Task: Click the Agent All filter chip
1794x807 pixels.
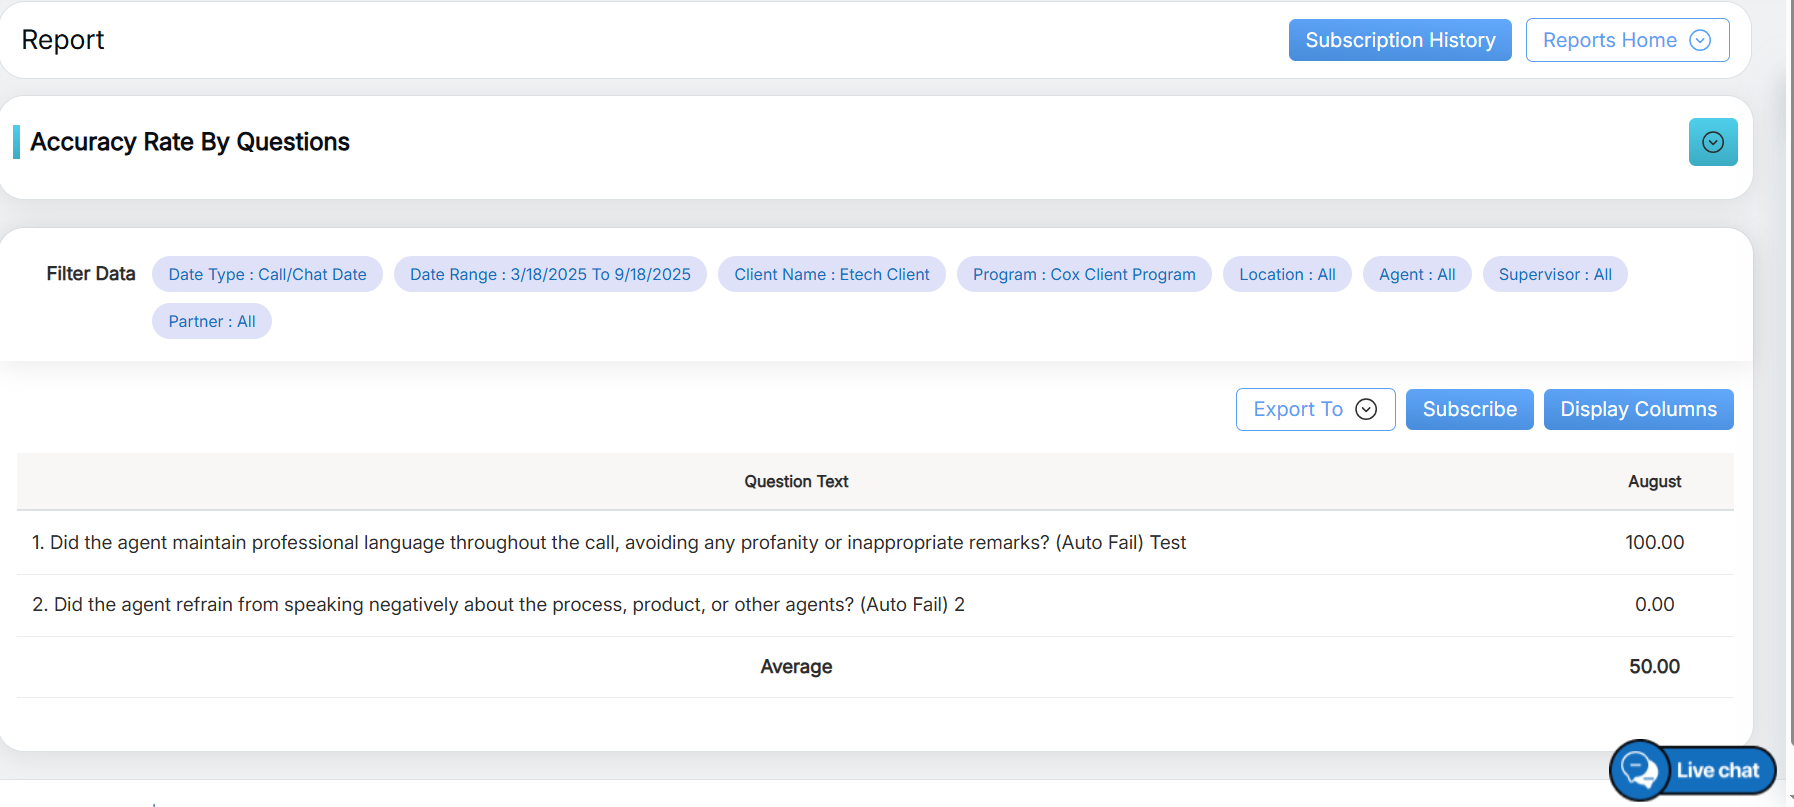Action: (x=1416, y=275)
